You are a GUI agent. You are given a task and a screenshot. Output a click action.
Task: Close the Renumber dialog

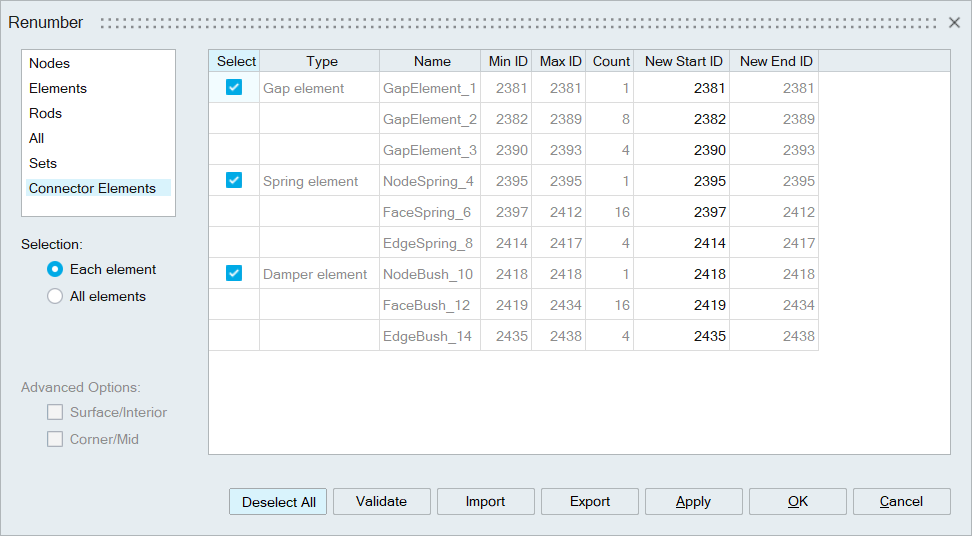click(954, 22)
